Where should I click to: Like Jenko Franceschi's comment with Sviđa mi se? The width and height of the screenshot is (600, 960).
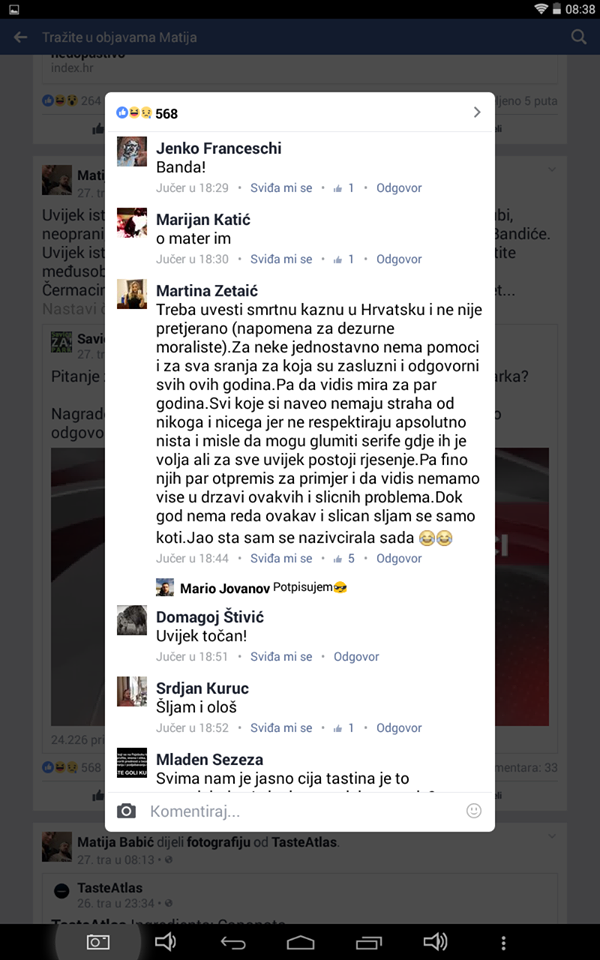(x=281, y=188)
